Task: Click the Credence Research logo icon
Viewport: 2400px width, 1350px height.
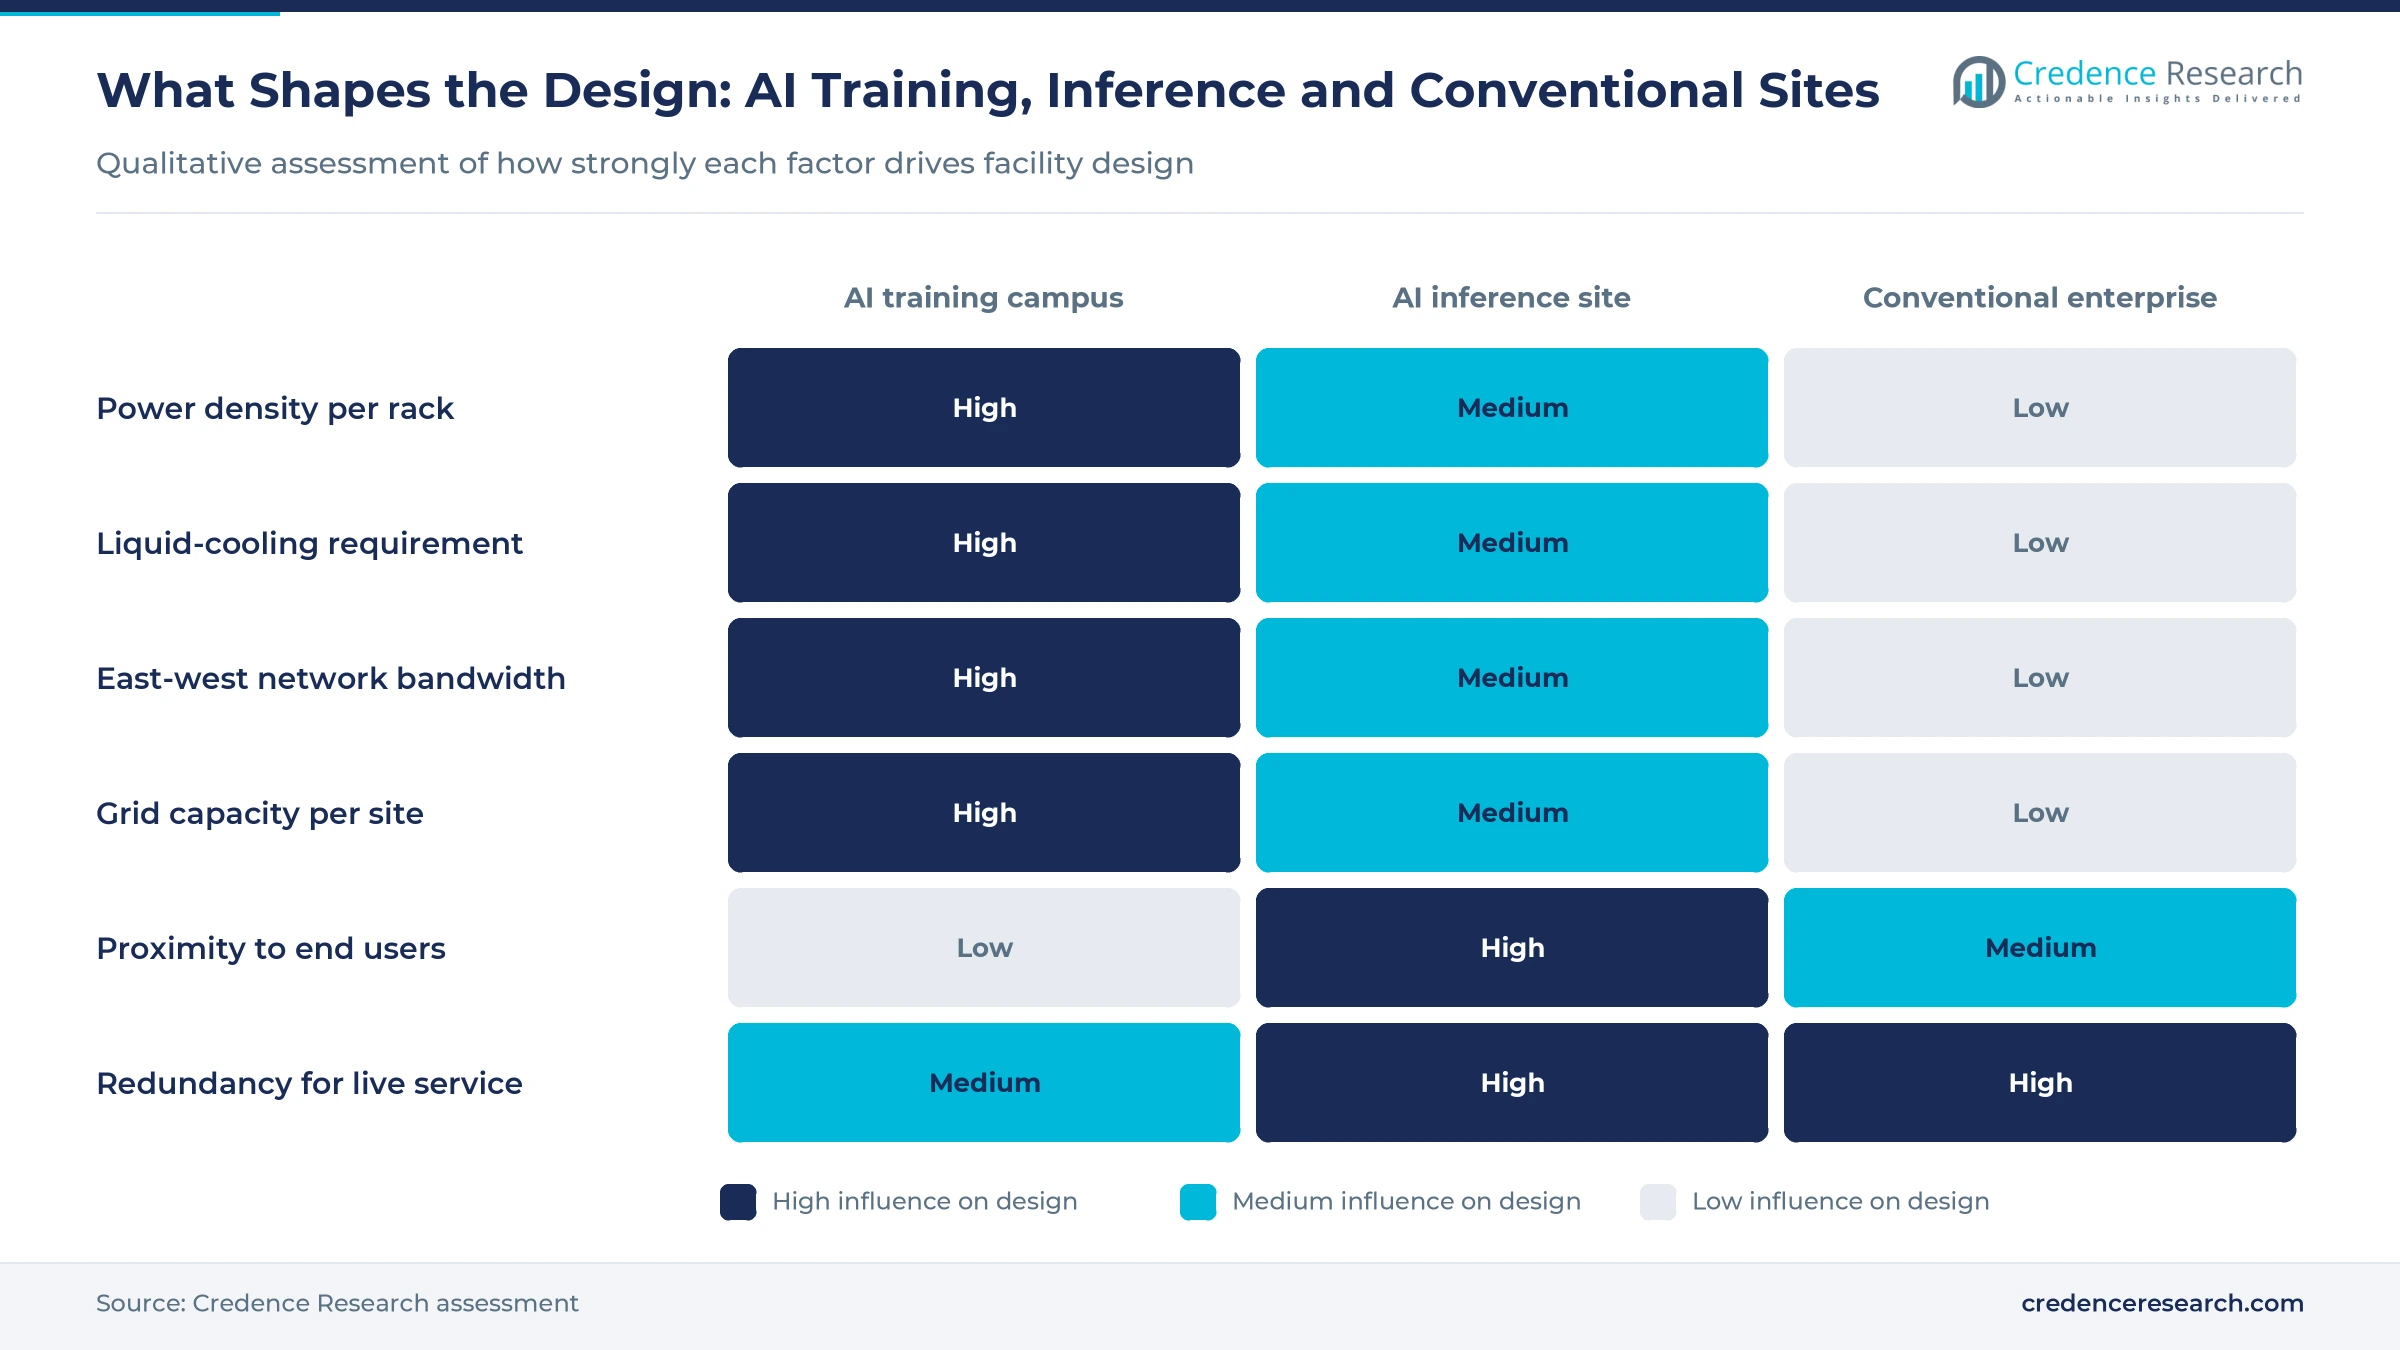Action: point(1978,82)
